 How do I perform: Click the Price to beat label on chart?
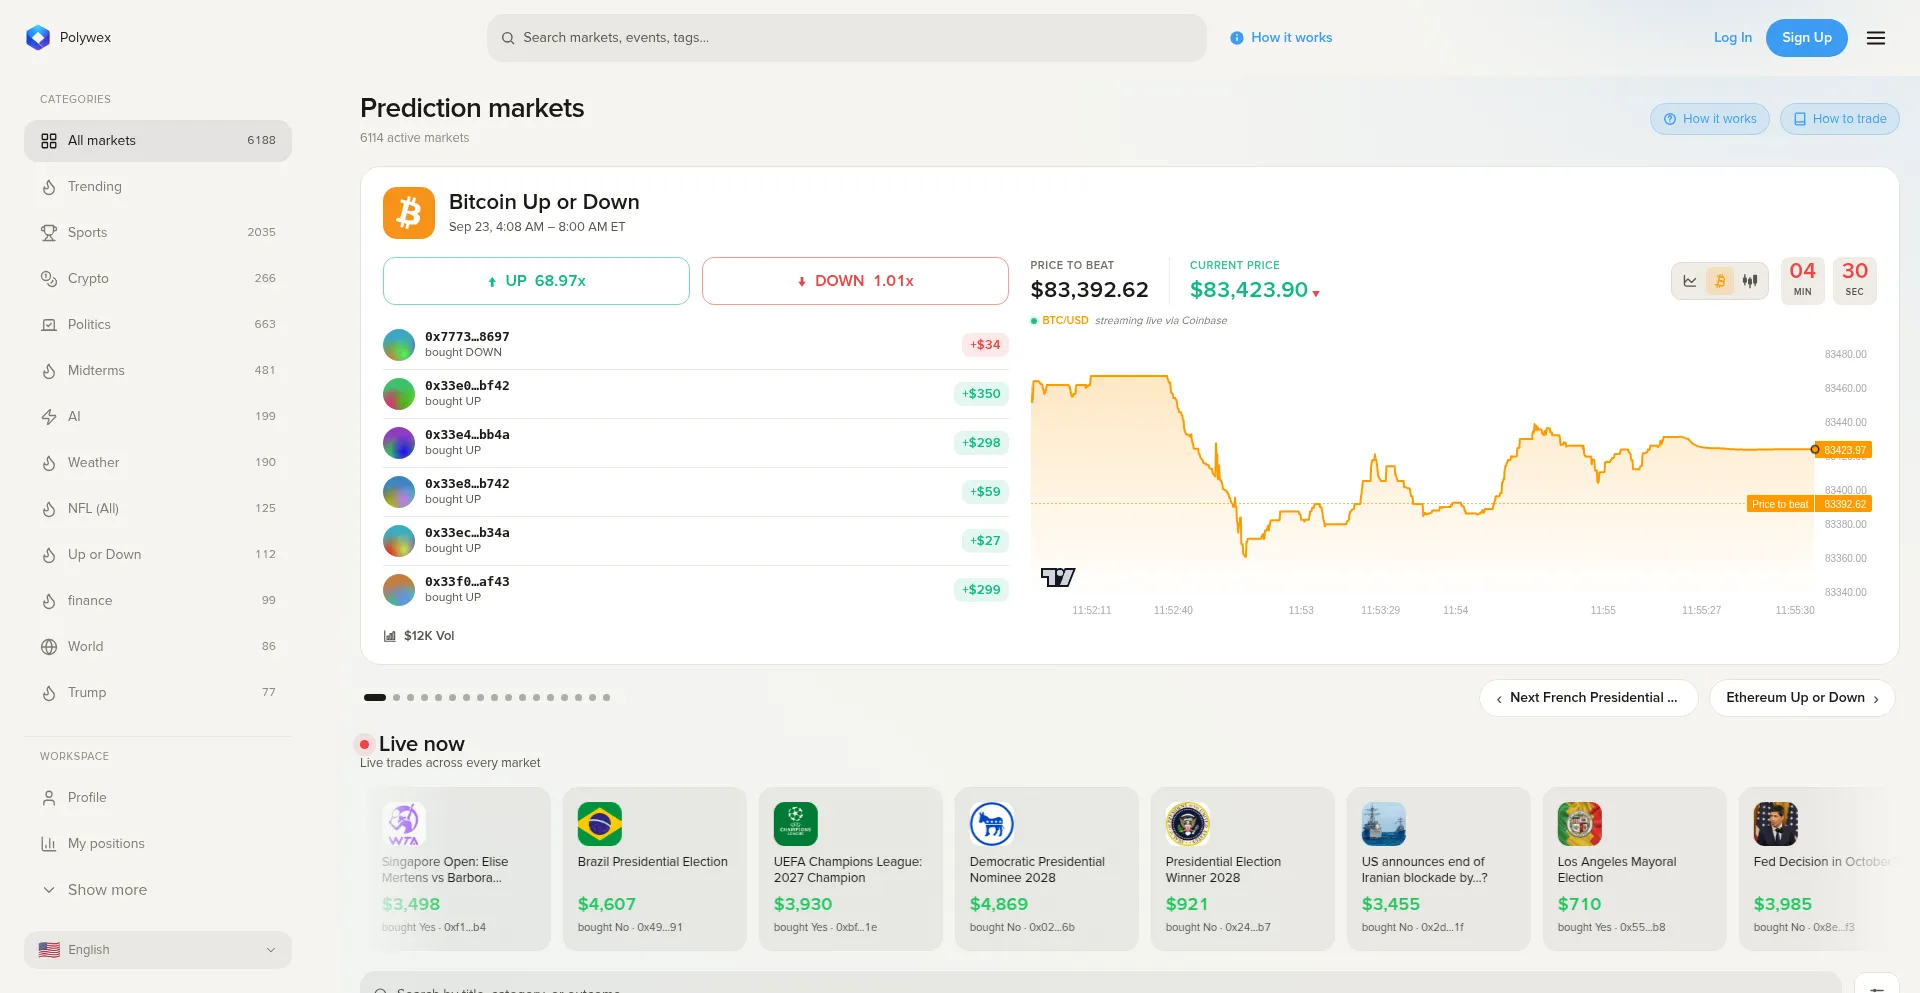tap(1780, 504)
